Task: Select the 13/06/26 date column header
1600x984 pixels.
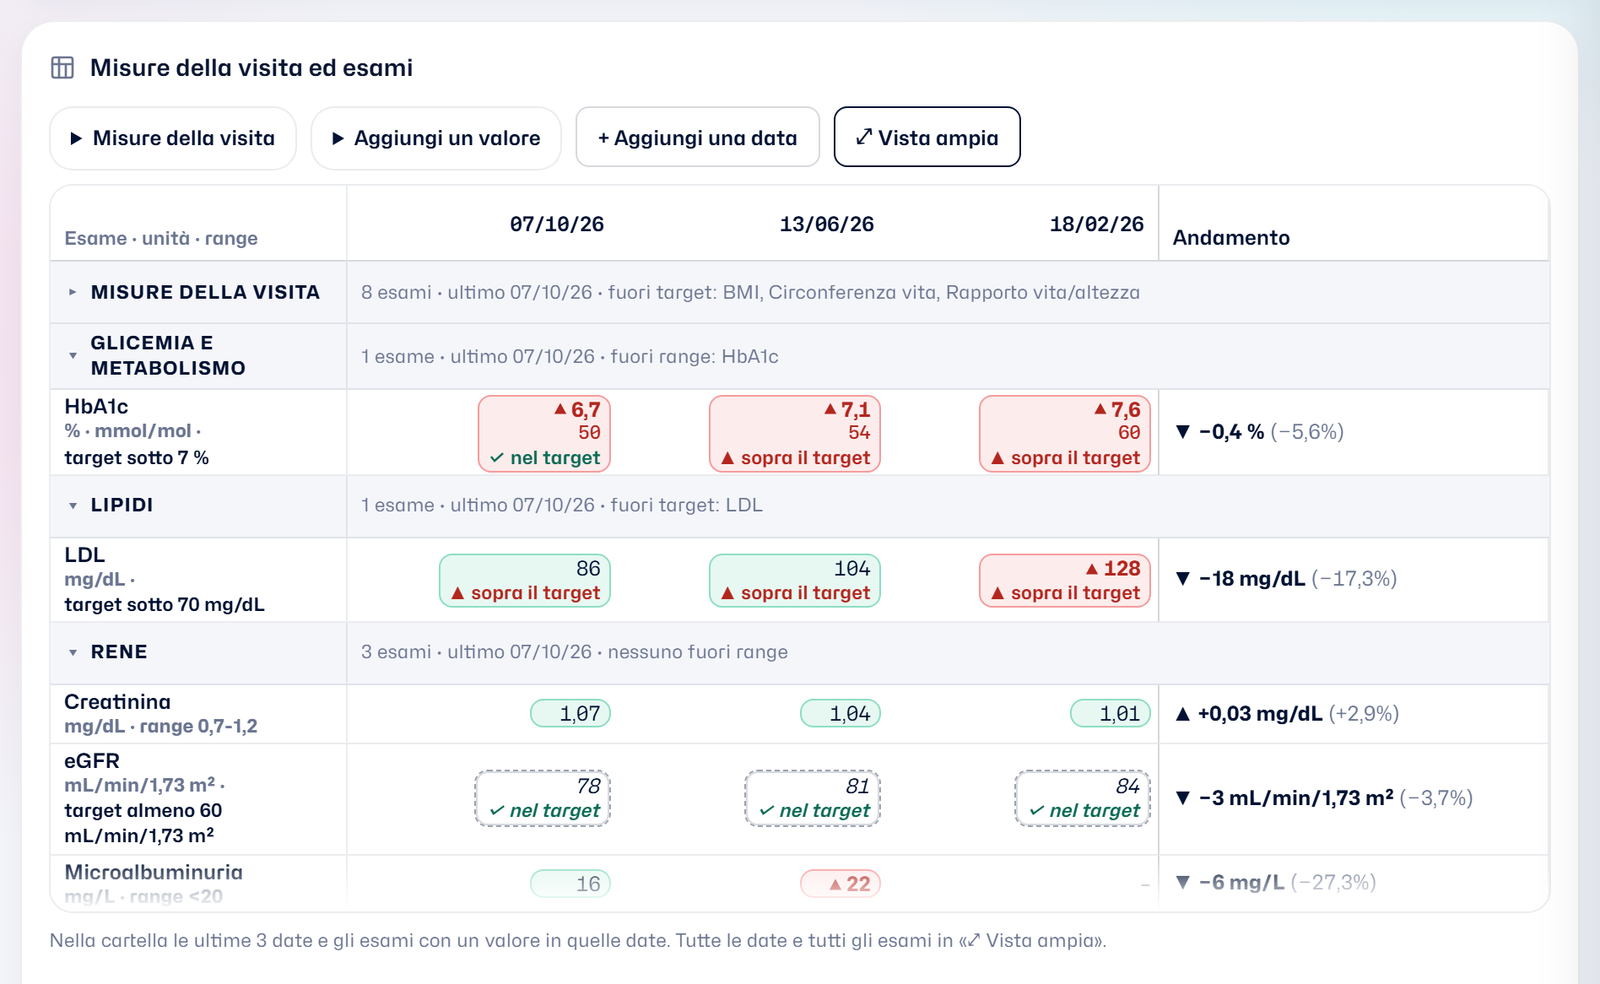Action: tap(827, 224)
